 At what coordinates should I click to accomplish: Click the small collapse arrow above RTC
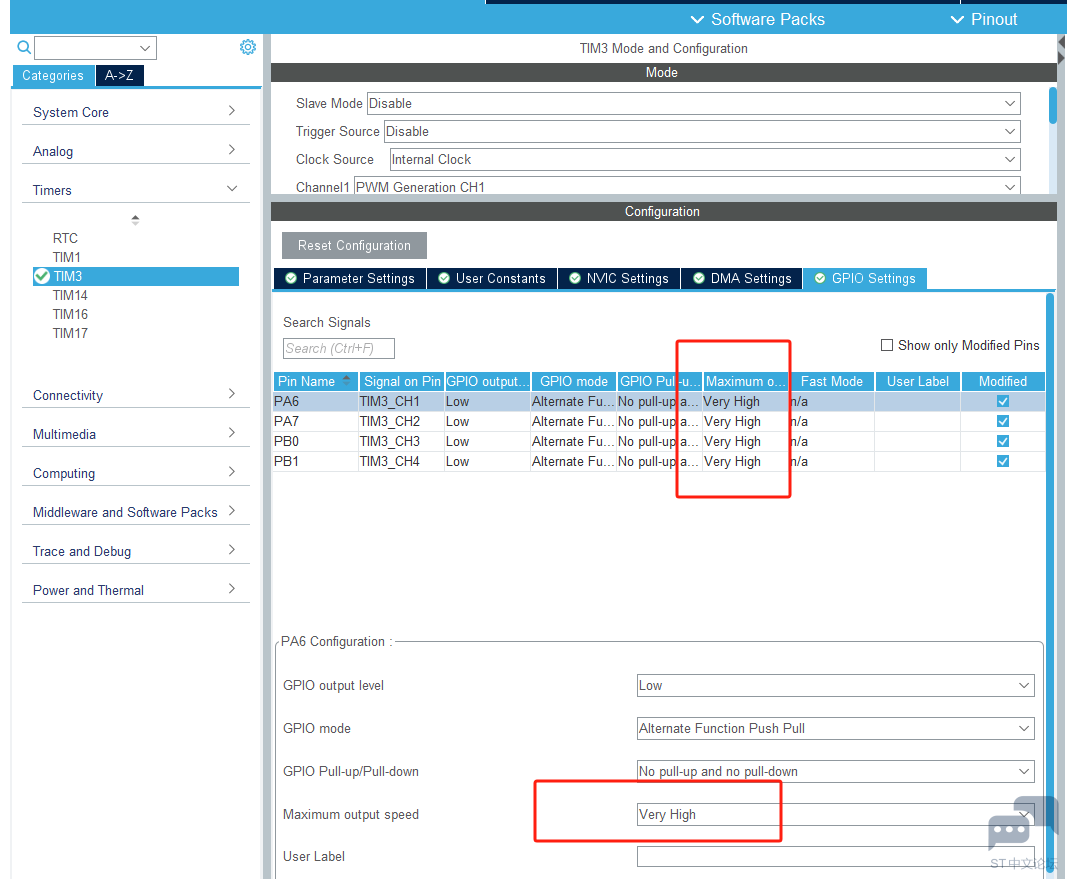tap(135, 220)
